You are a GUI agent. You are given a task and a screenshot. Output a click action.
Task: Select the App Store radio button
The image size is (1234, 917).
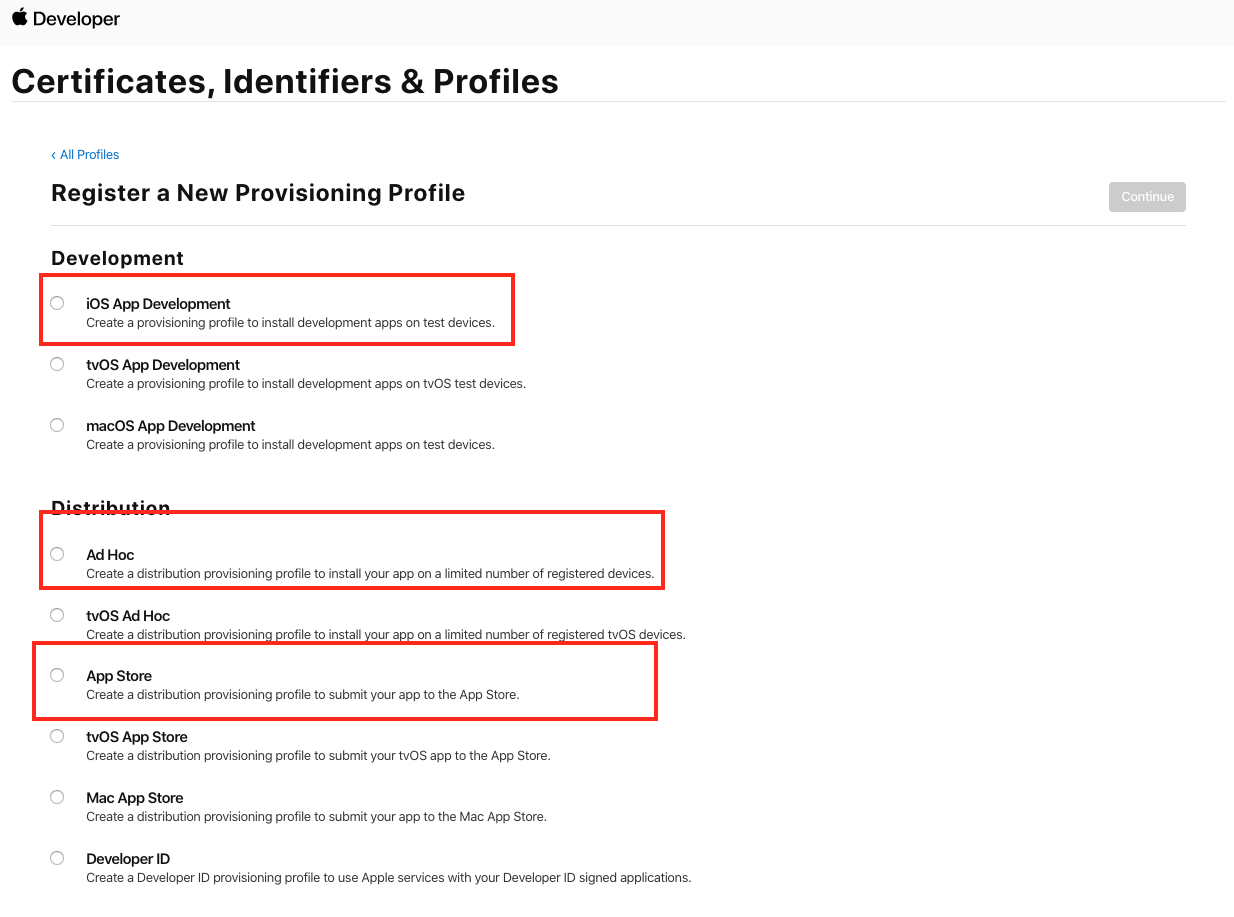[x=57, y=675]
